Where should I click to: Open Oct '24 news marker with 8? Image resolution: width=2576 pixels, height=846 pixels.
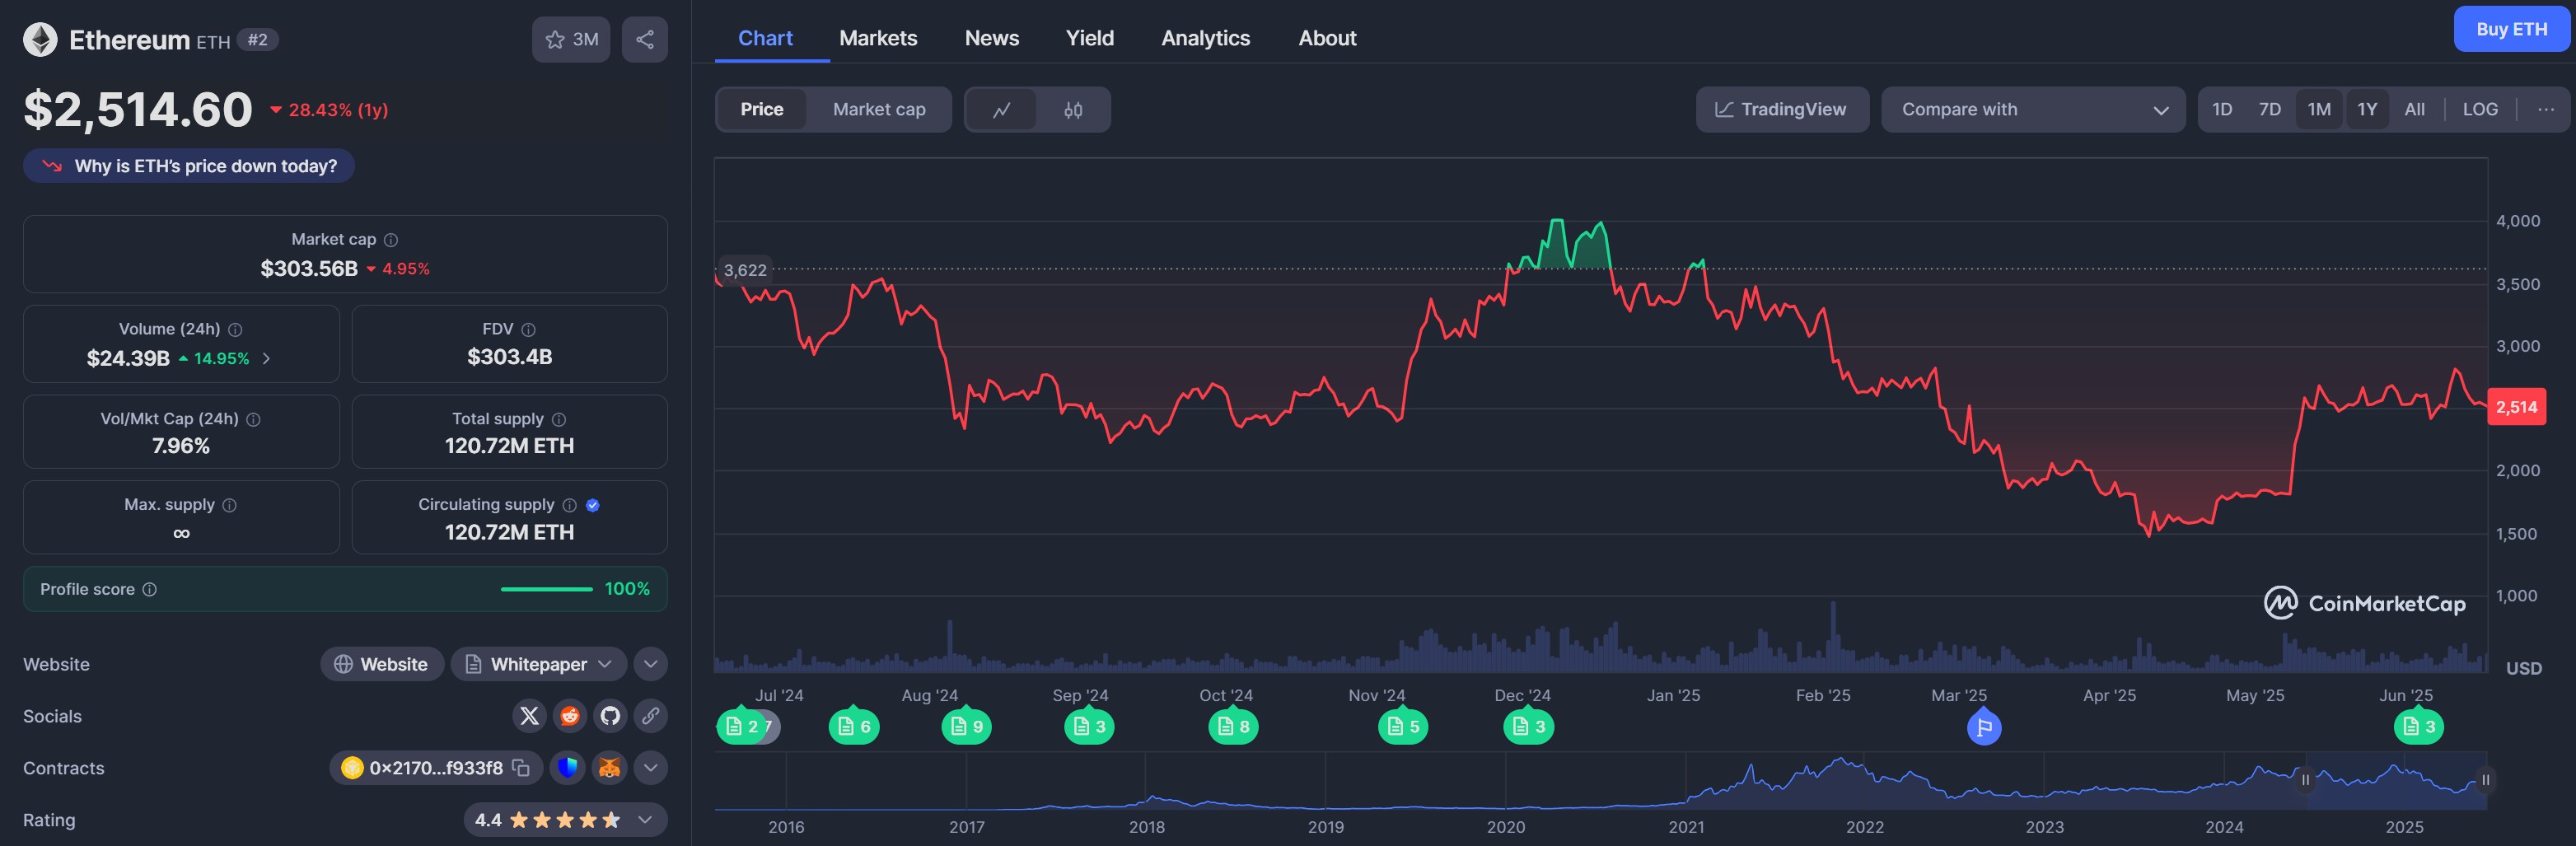tap(1233, 727)
